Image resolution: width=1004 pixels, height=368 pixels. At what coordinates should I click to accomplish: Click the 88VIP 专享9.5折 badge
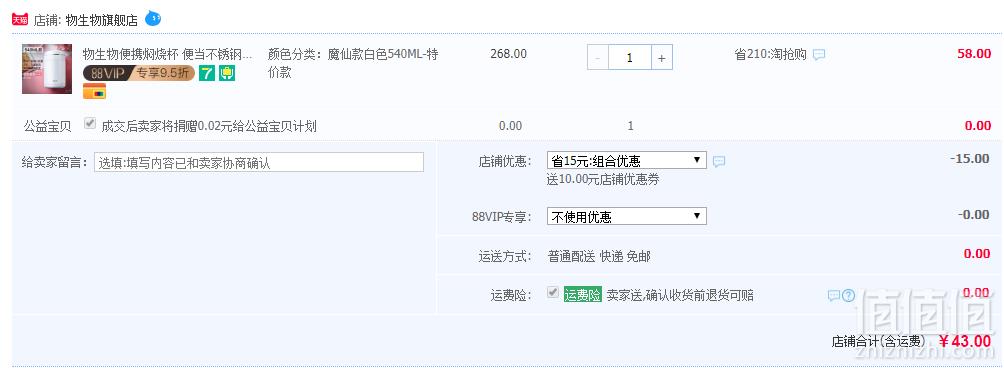click(139, 74)
